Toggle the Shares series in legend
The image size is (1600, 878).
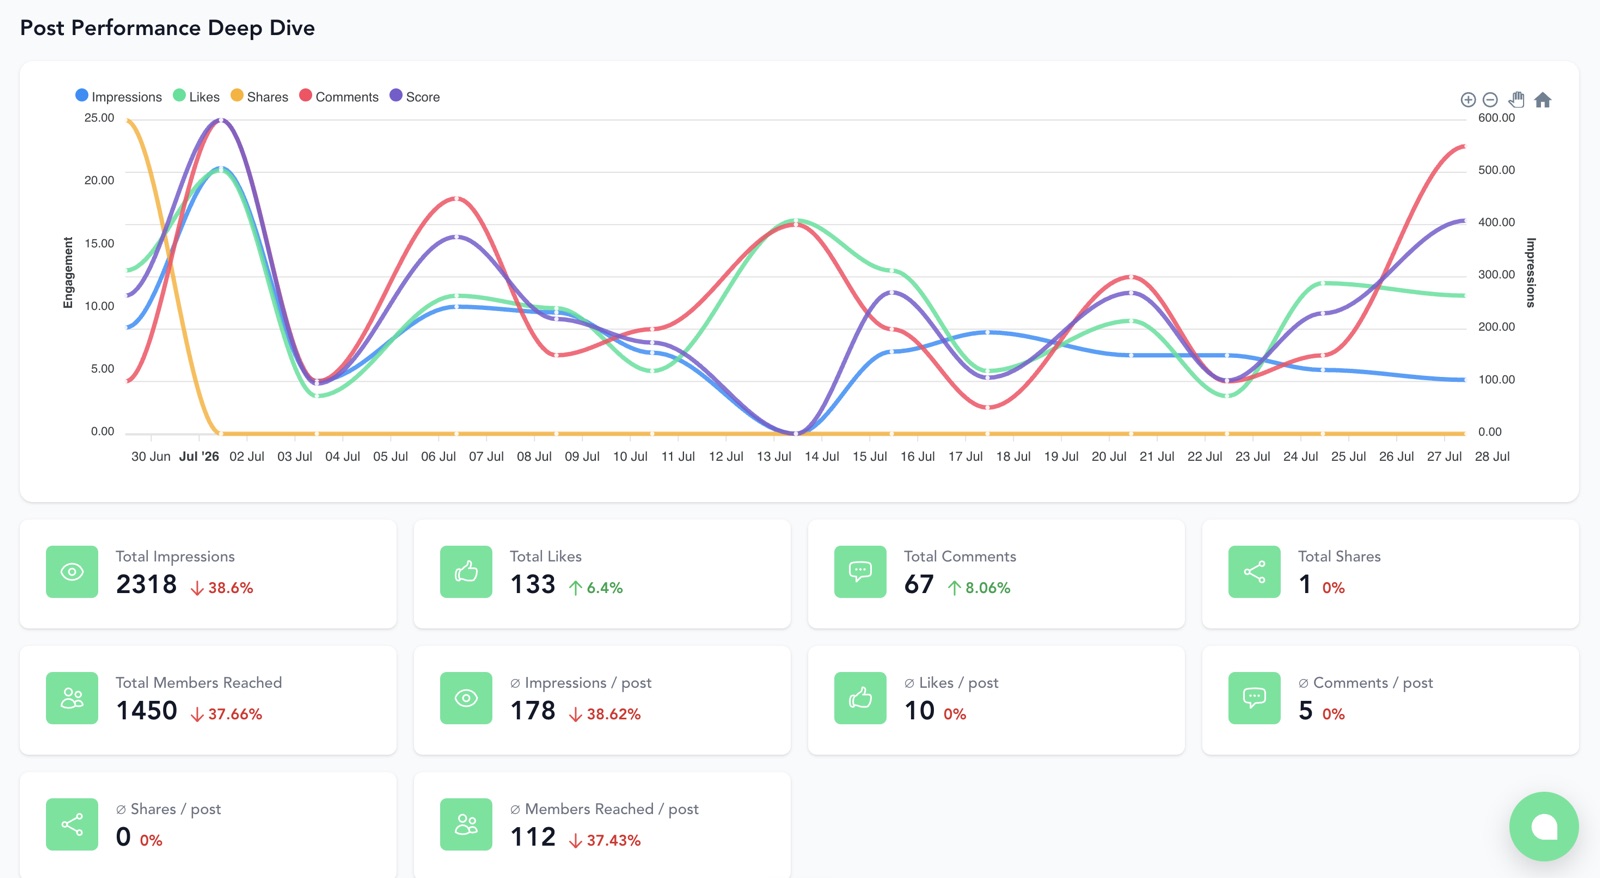[x=259, y=97]
